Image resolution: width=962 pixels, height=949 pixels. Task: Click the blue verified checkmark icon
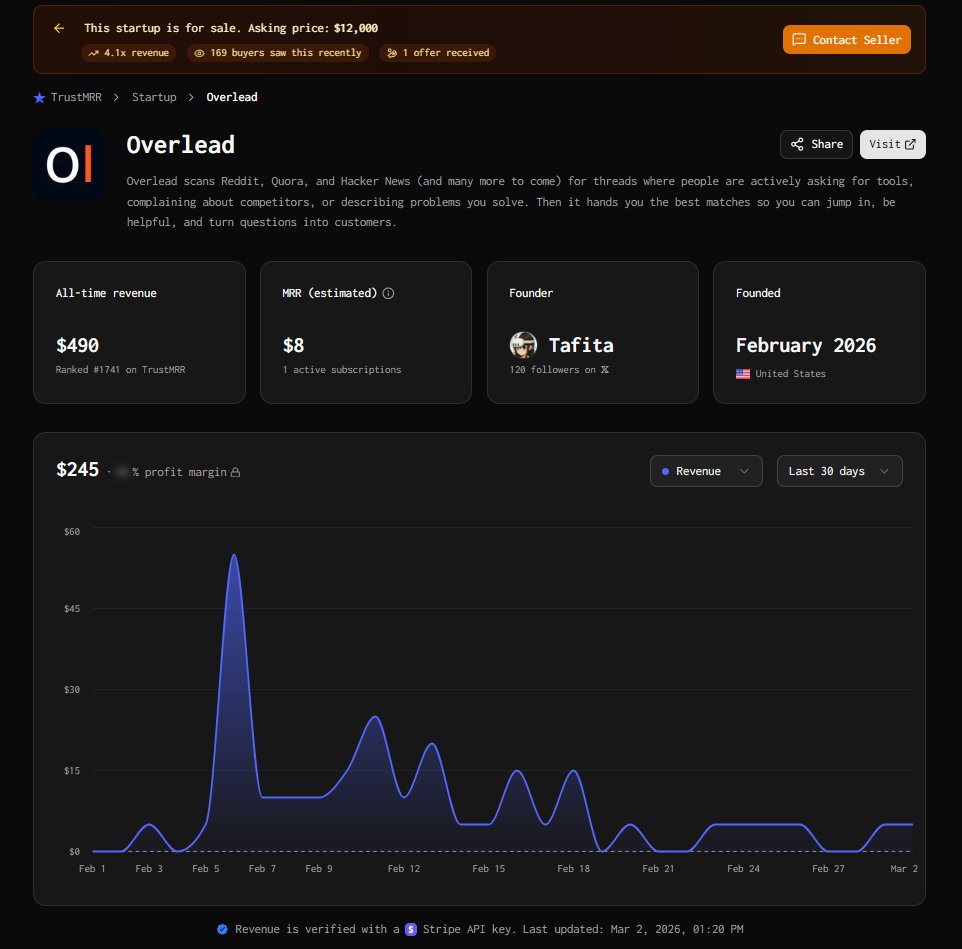pos(223,929)
